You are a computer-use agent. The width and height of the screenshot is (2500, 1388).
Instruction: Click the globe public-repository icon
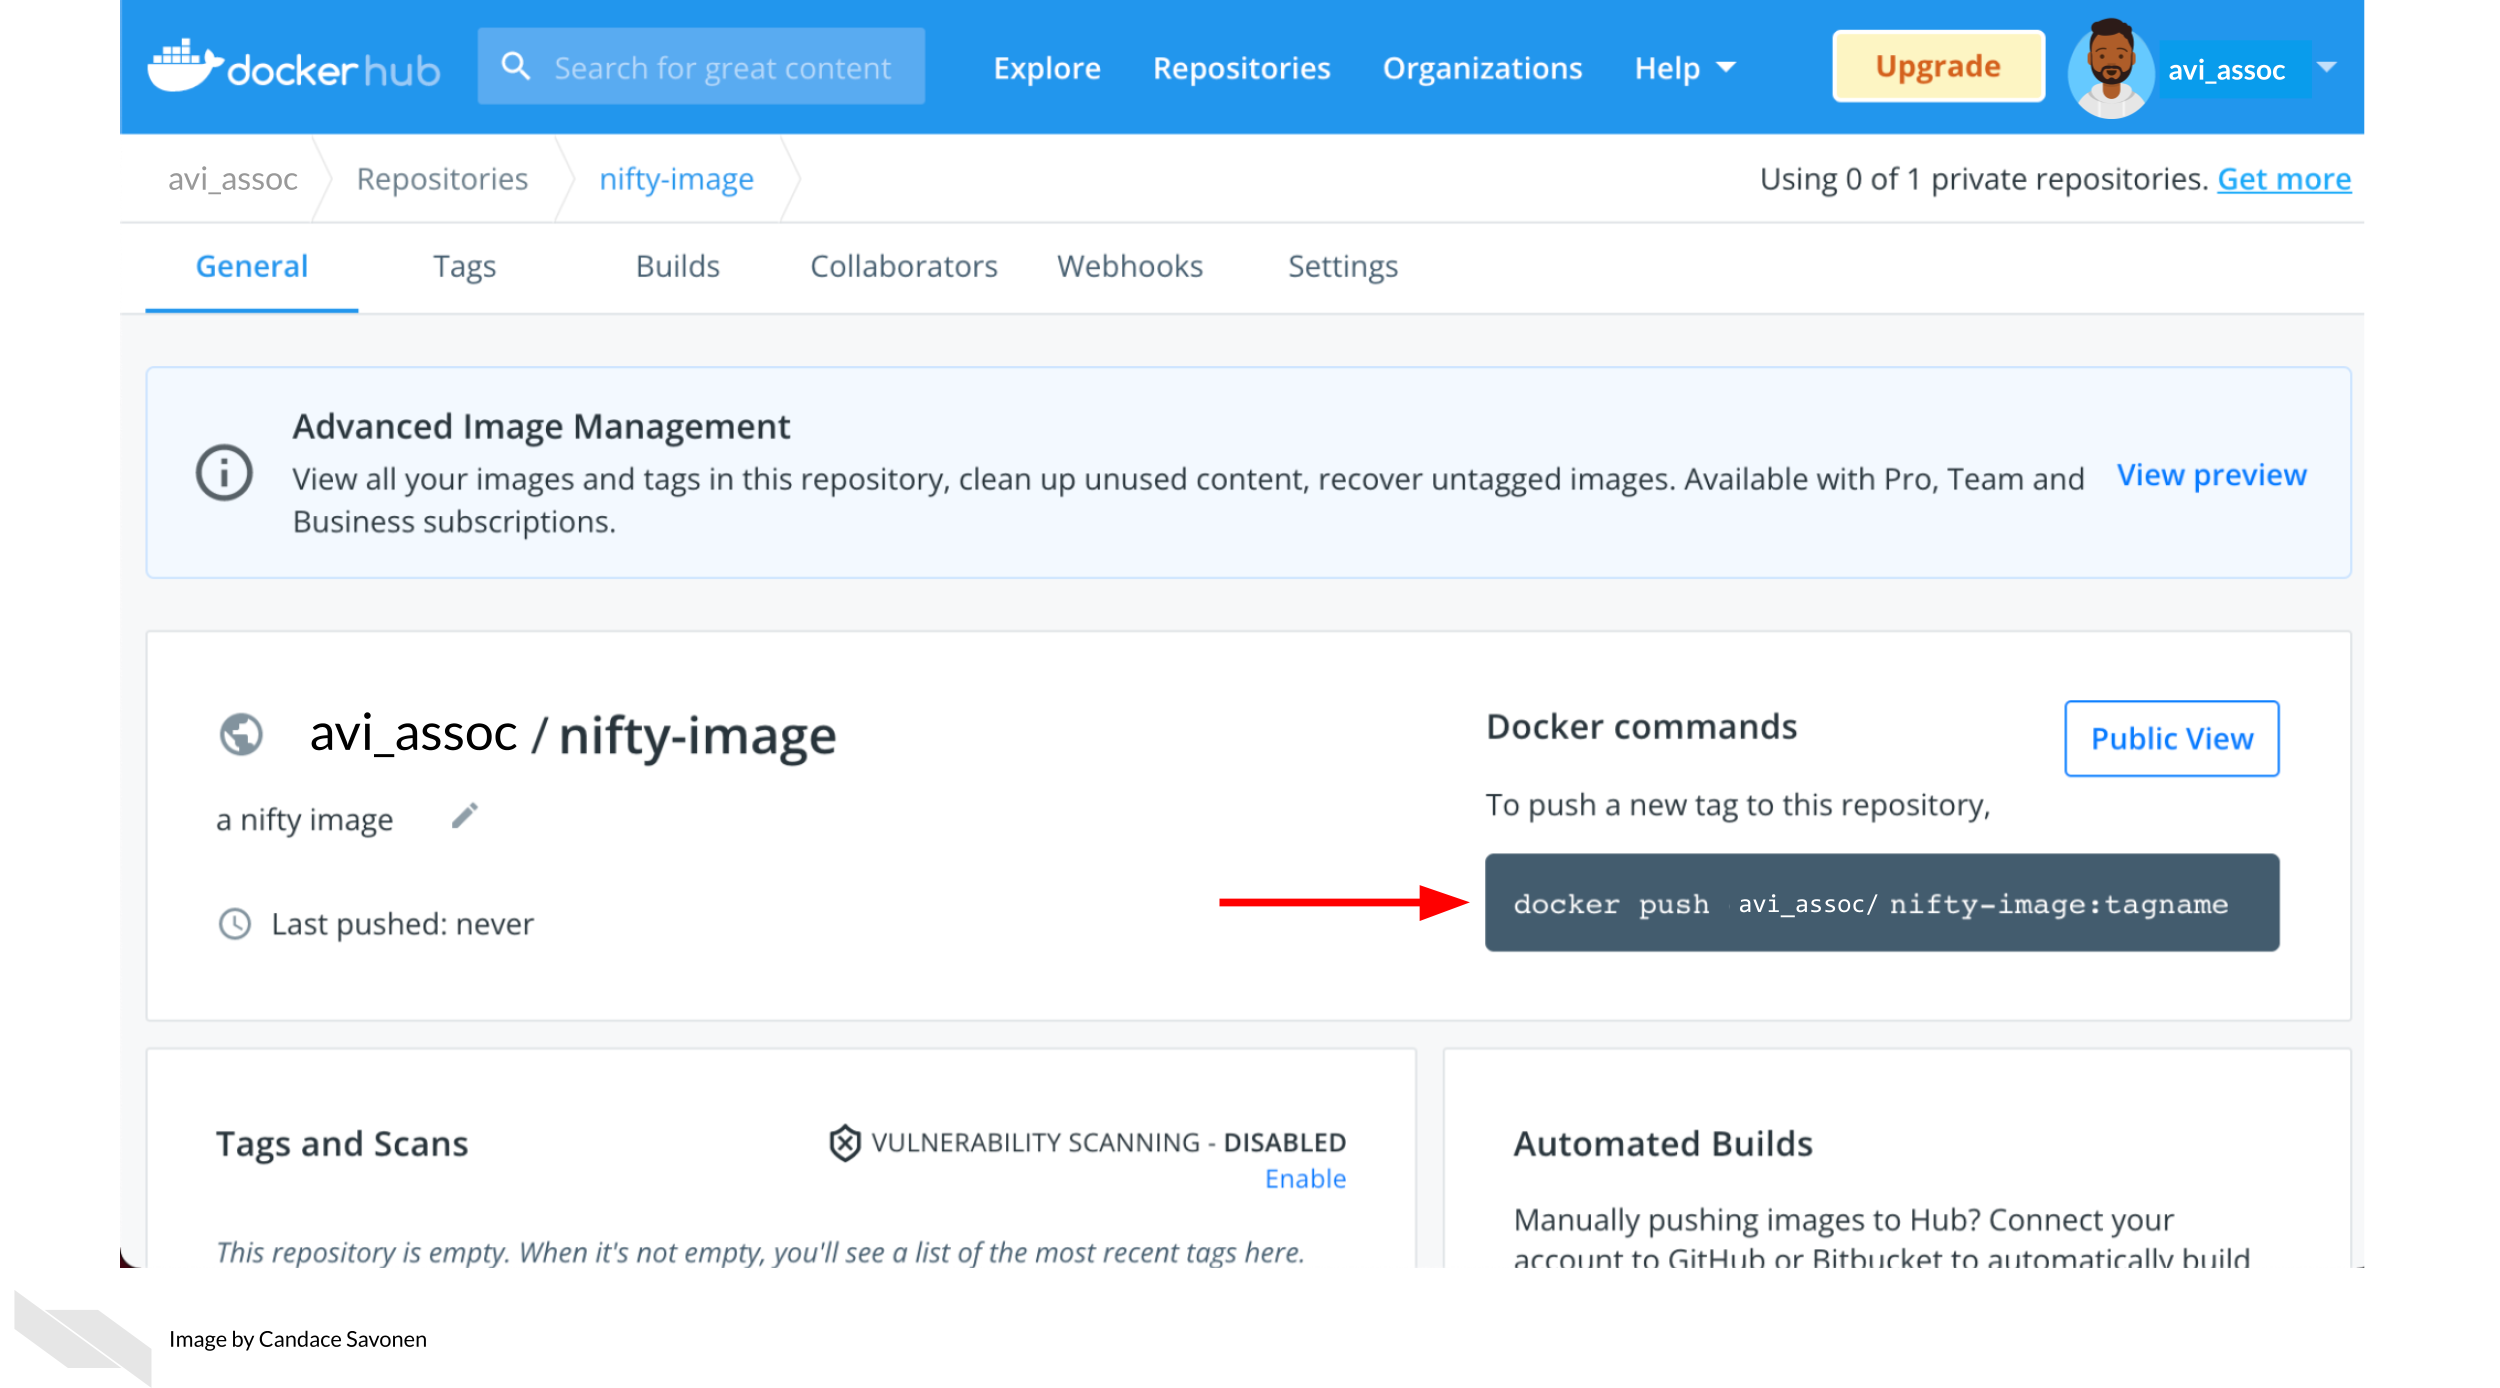coord(241,735)
